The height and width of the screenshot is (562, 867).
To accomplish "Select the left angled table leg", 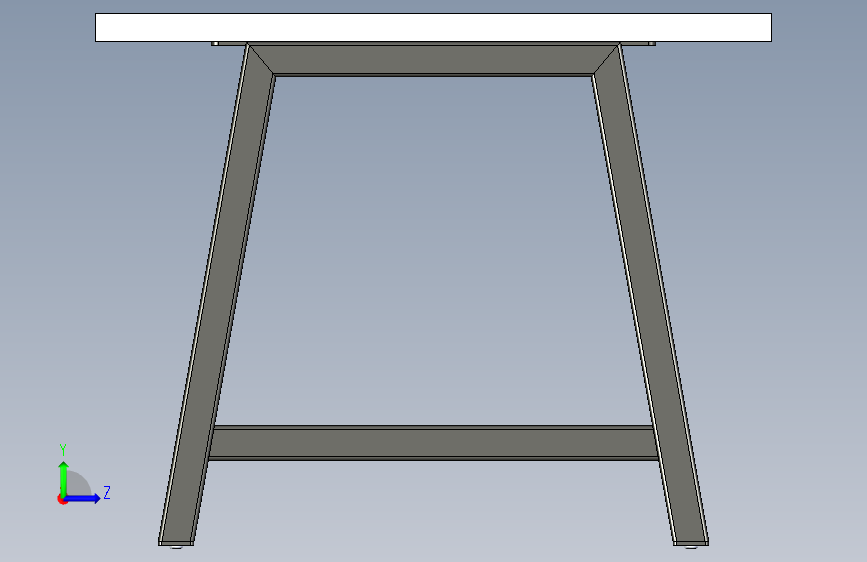I will tap(217, 295).
